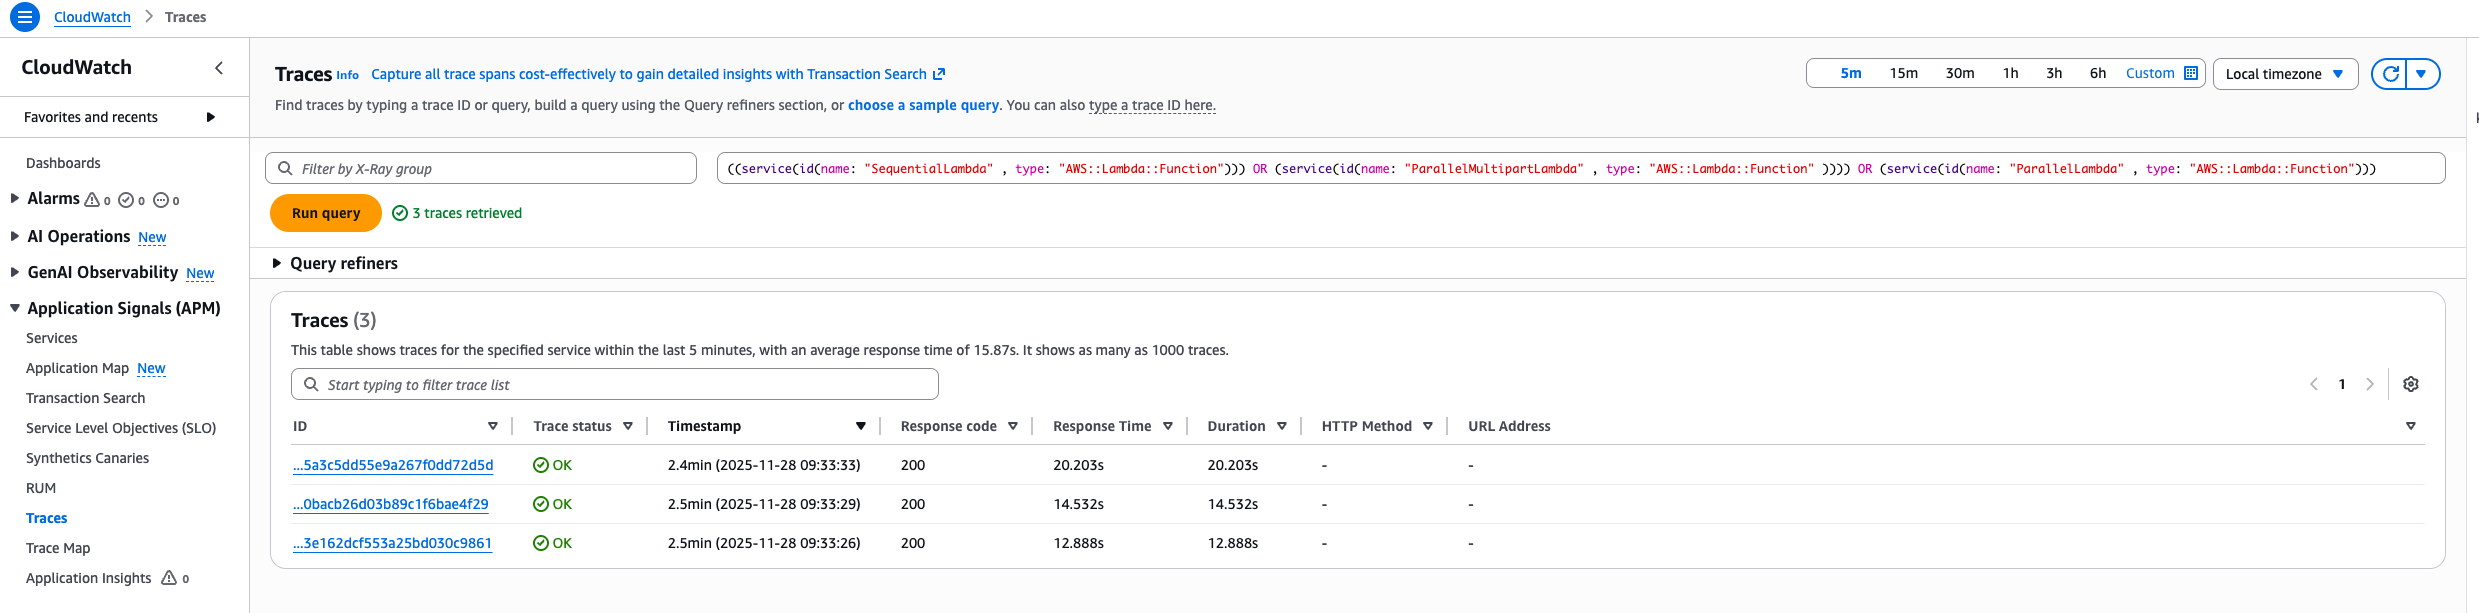Click the refresh traces icon
The width and height of the screenshot is (2479, 613).
point(2390,74)
